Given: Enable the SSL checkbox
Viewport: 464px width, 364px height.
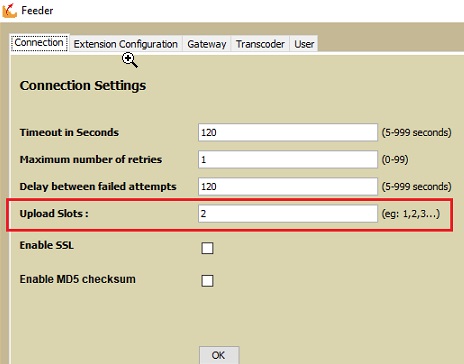Looking at the screenshot, I should click(x=207, y=248).
